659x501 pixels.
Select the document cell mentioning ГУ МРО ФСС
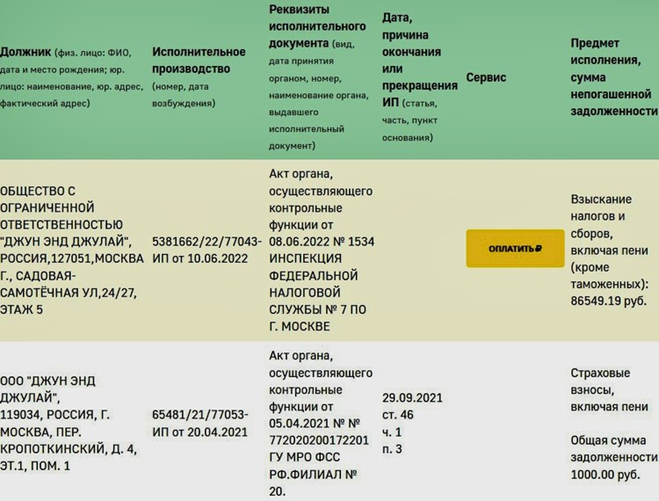pyautogui.click(x=322, y=423)
